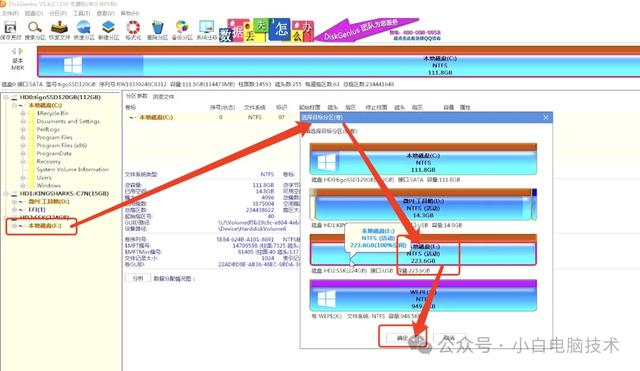Select 本地磁盘(I:) in the disk tree

point(45,226)
